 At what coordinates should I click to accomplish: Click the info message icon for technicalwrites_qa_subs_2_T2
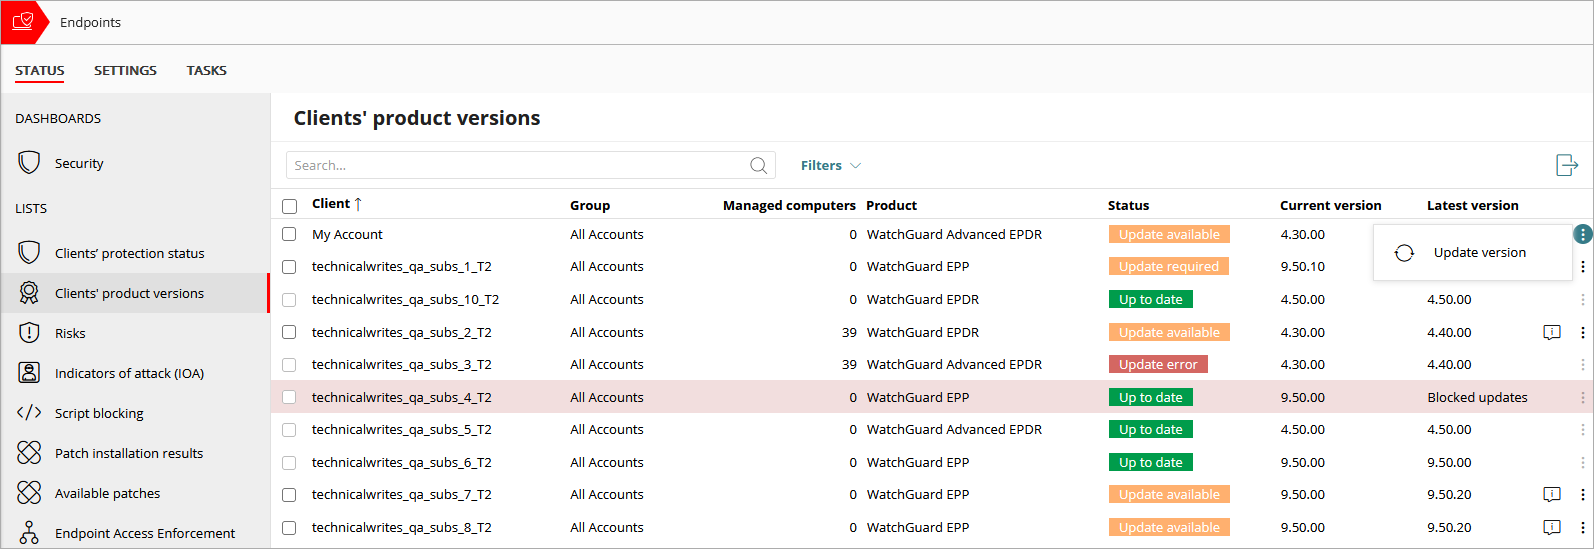(1552, 332)
